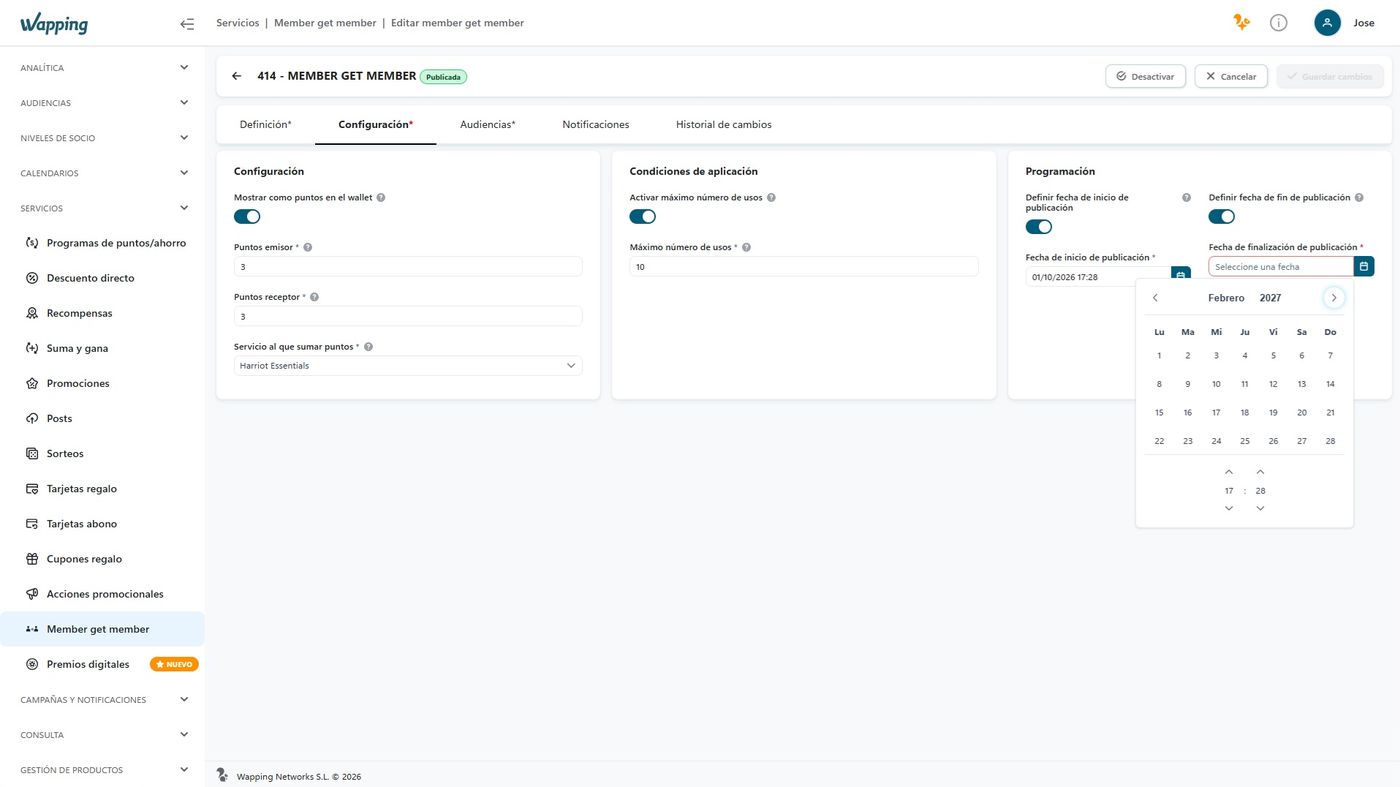Click the orange squirrel icon in the header
This screenshot has width=1400, height=787.
[1241, 22]
